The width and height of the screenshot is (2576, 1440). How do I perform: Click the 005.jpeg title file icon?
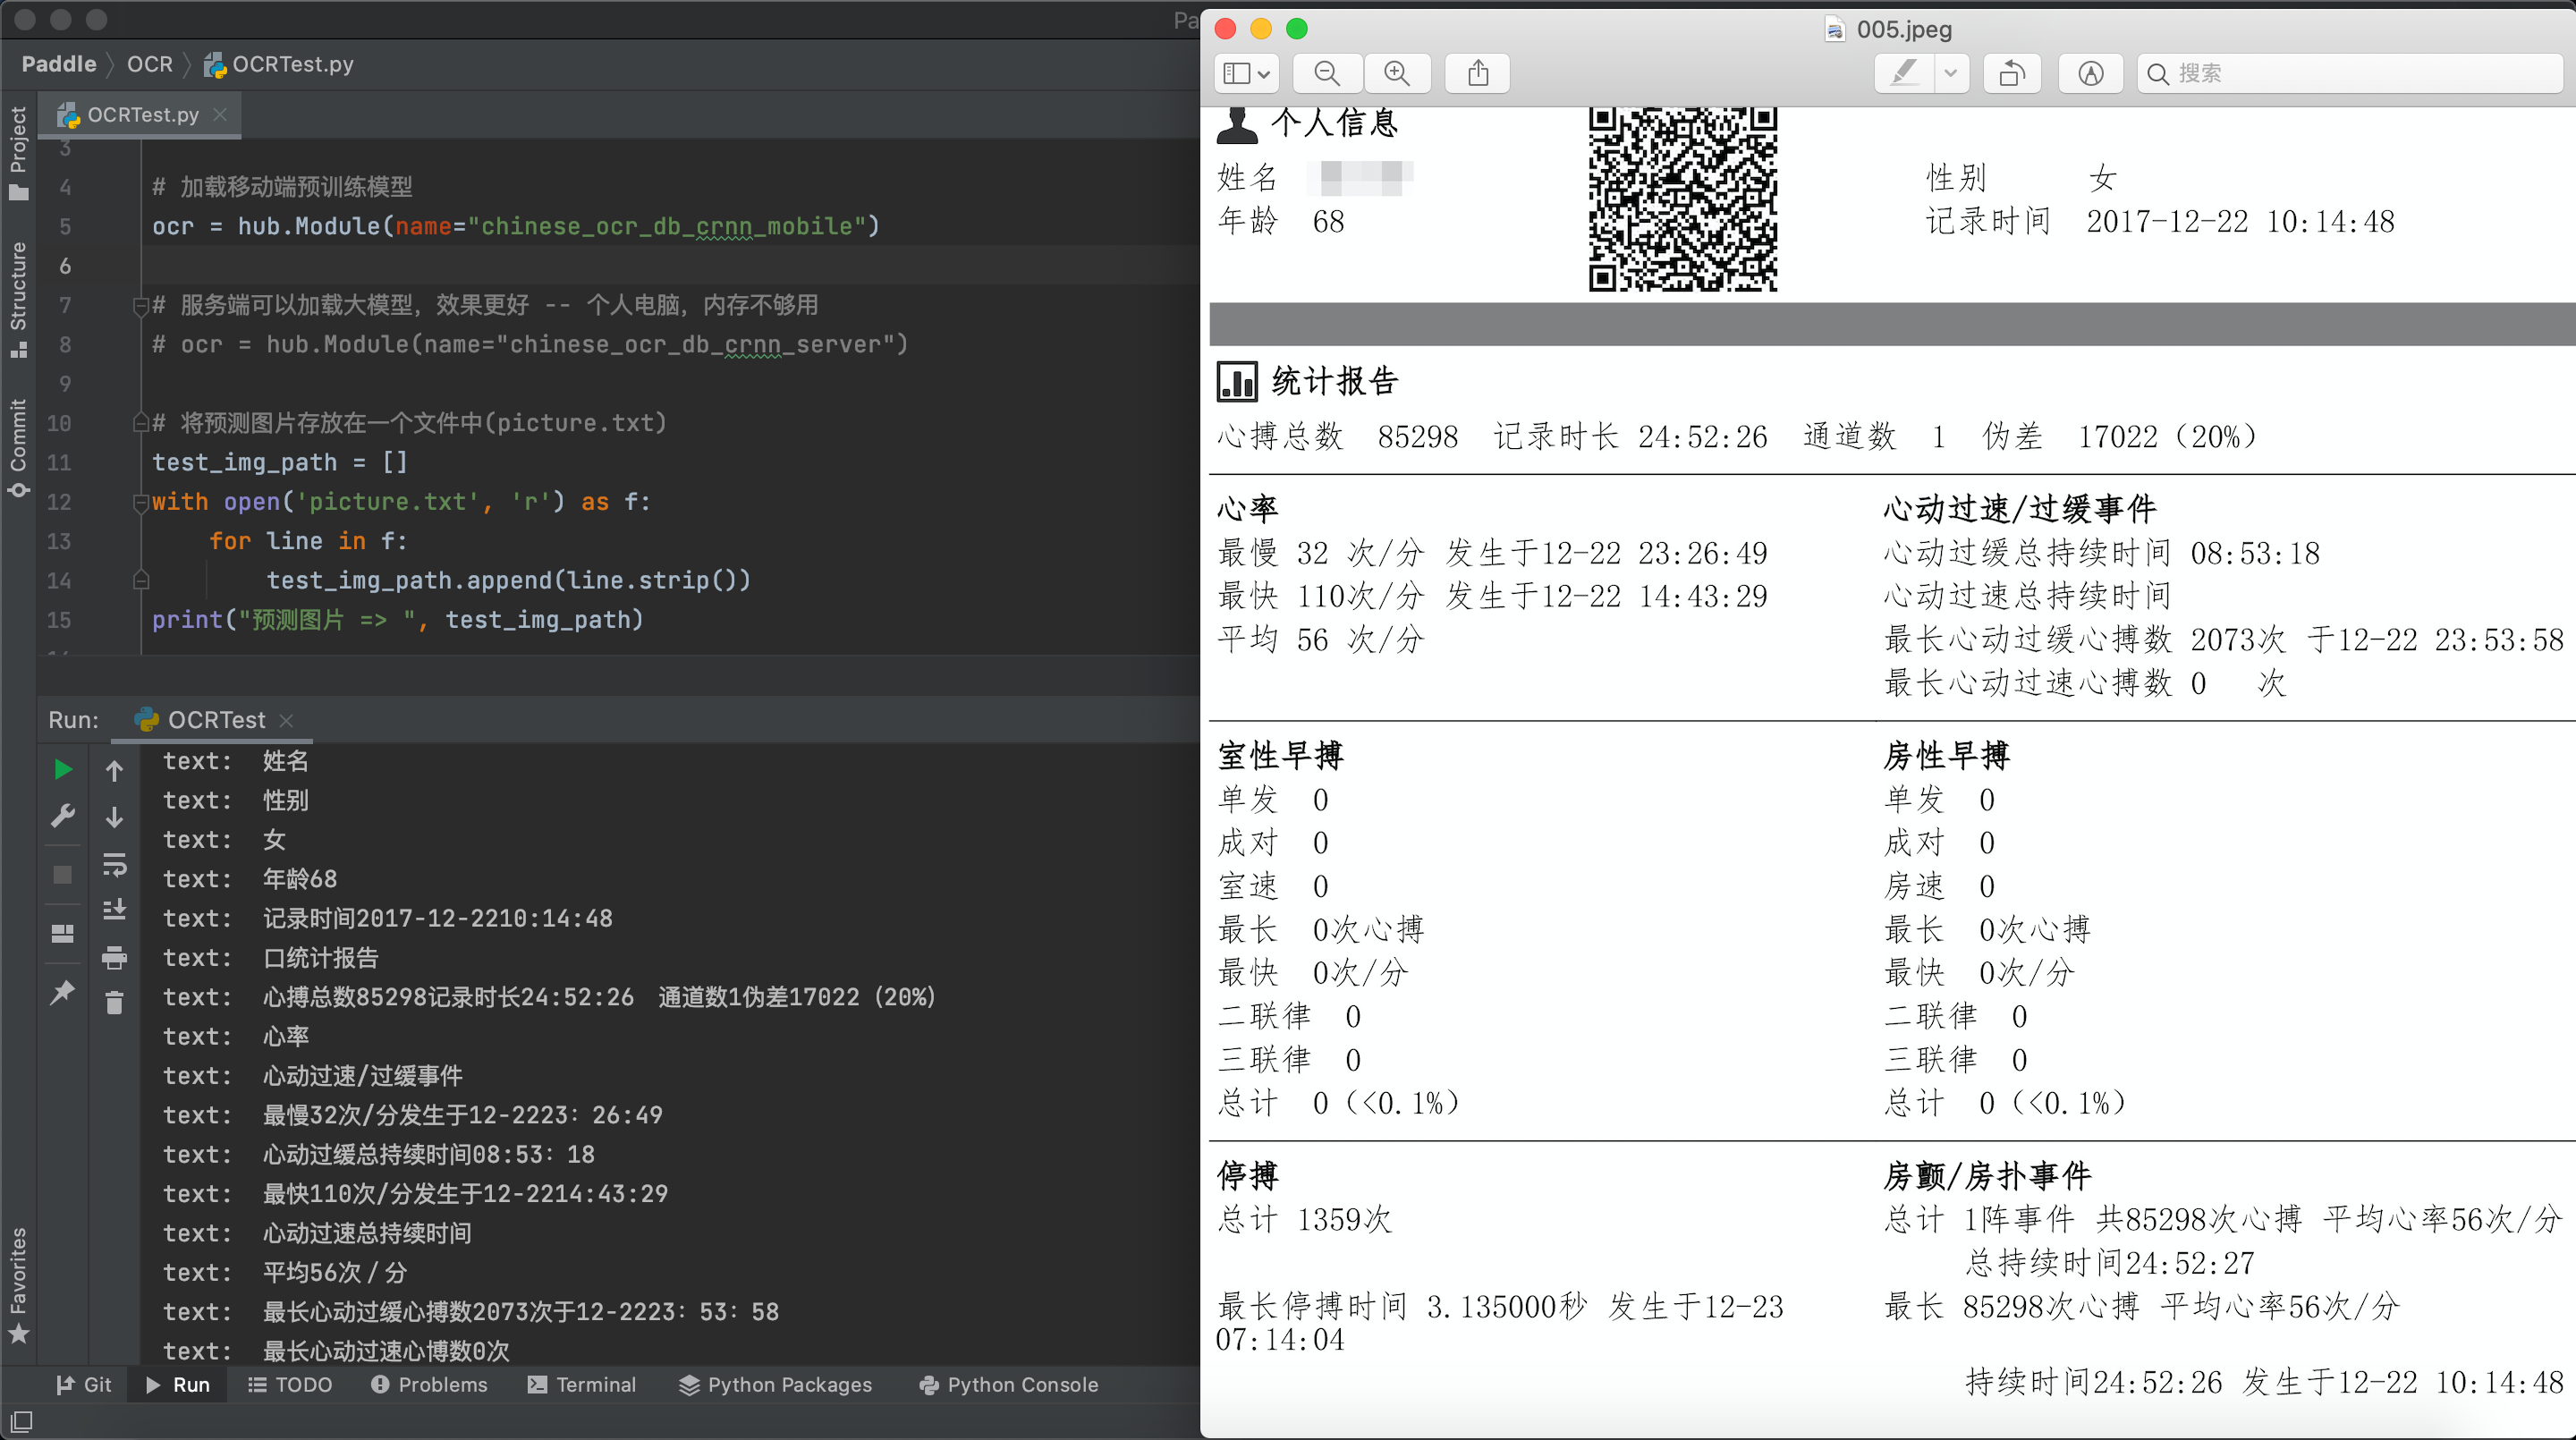coord(1834,29)
